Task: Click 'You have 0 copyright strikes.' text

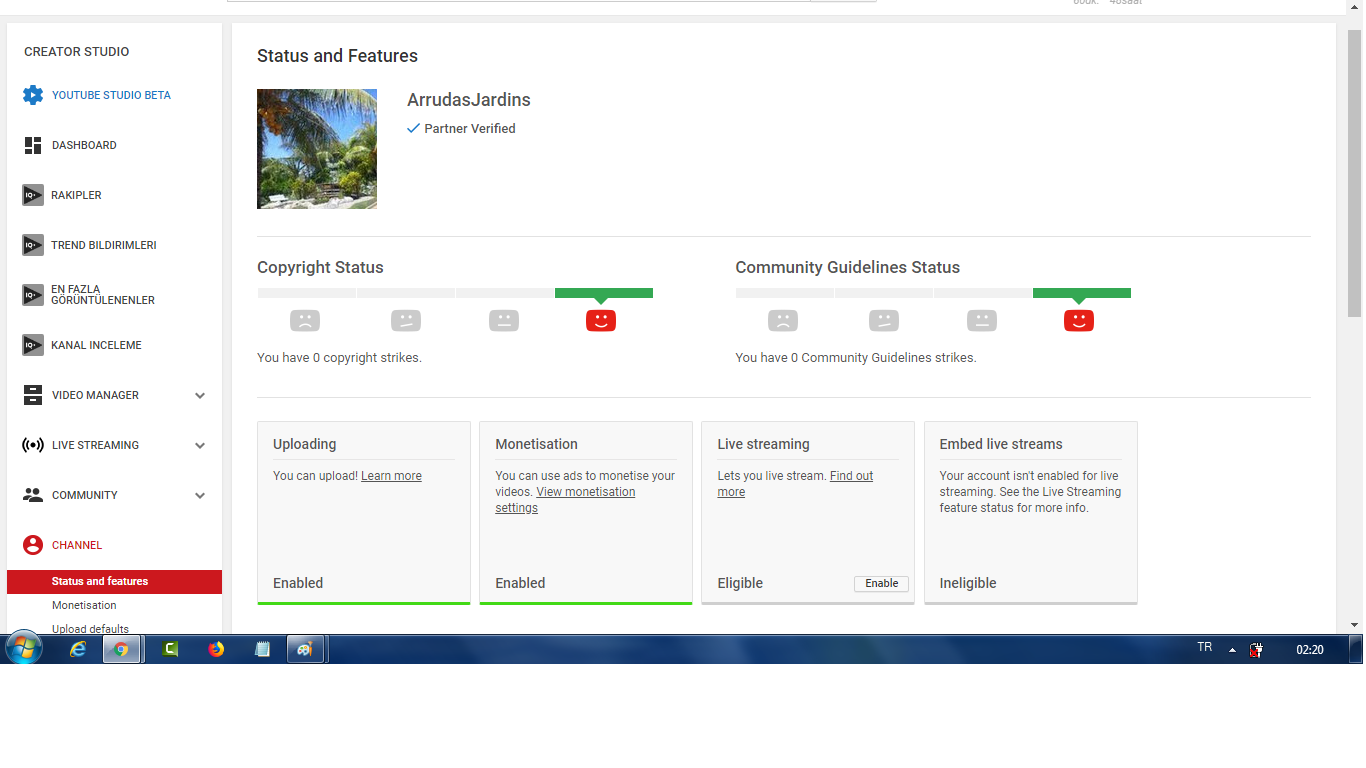Action: pos(339,357)
